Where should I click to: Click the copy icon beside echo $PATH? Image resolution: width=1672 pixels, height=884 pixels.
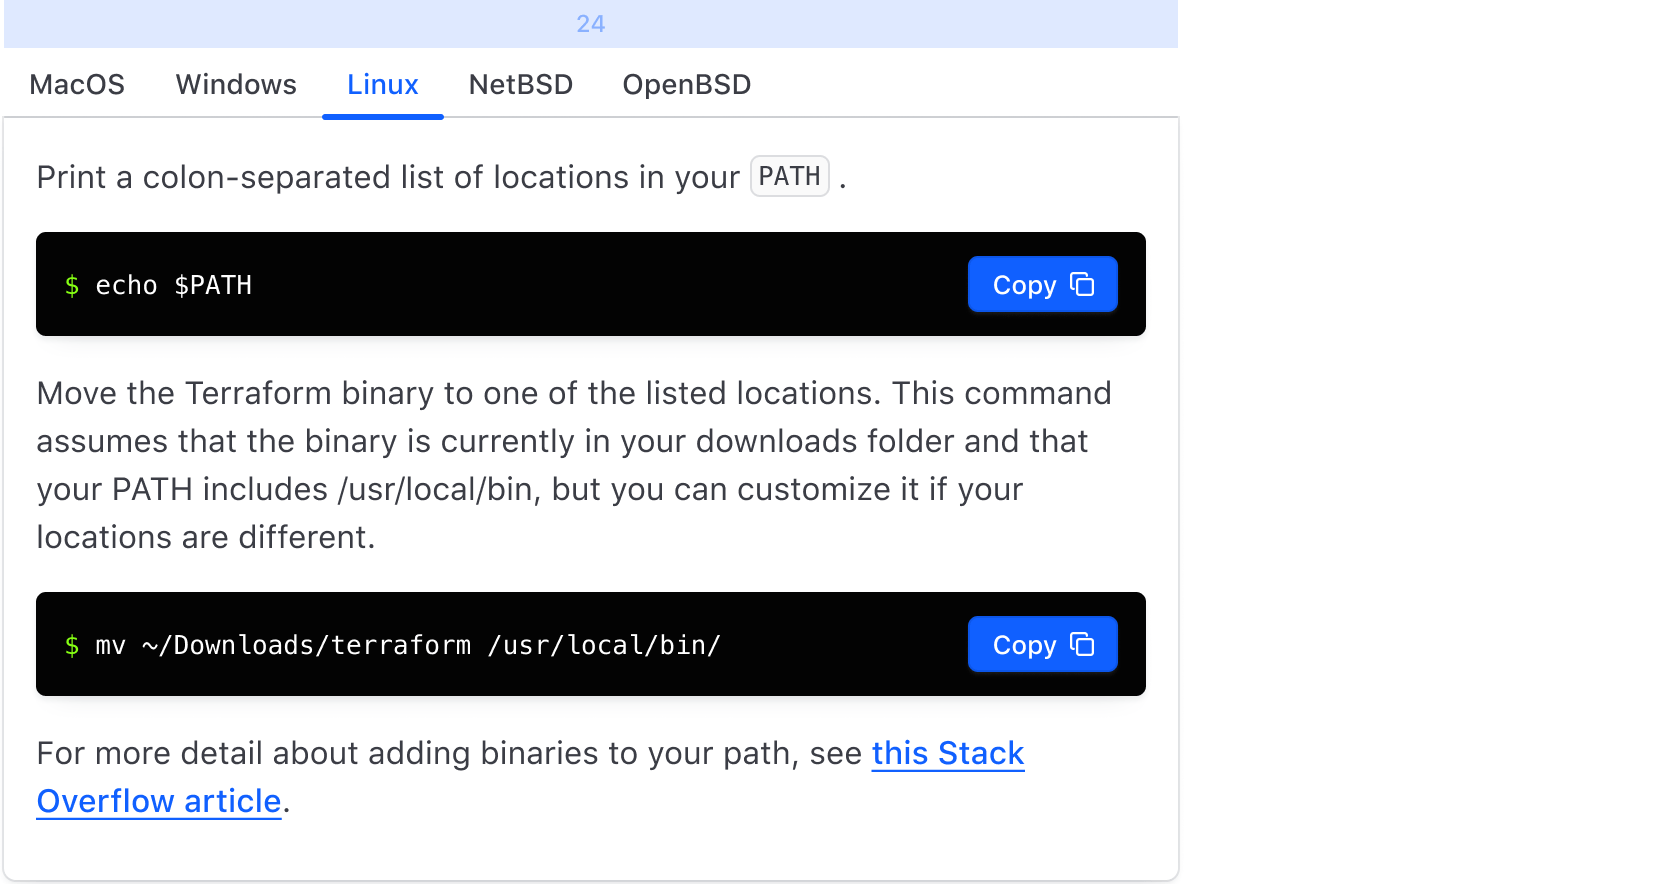click(x=1082, y=285)
